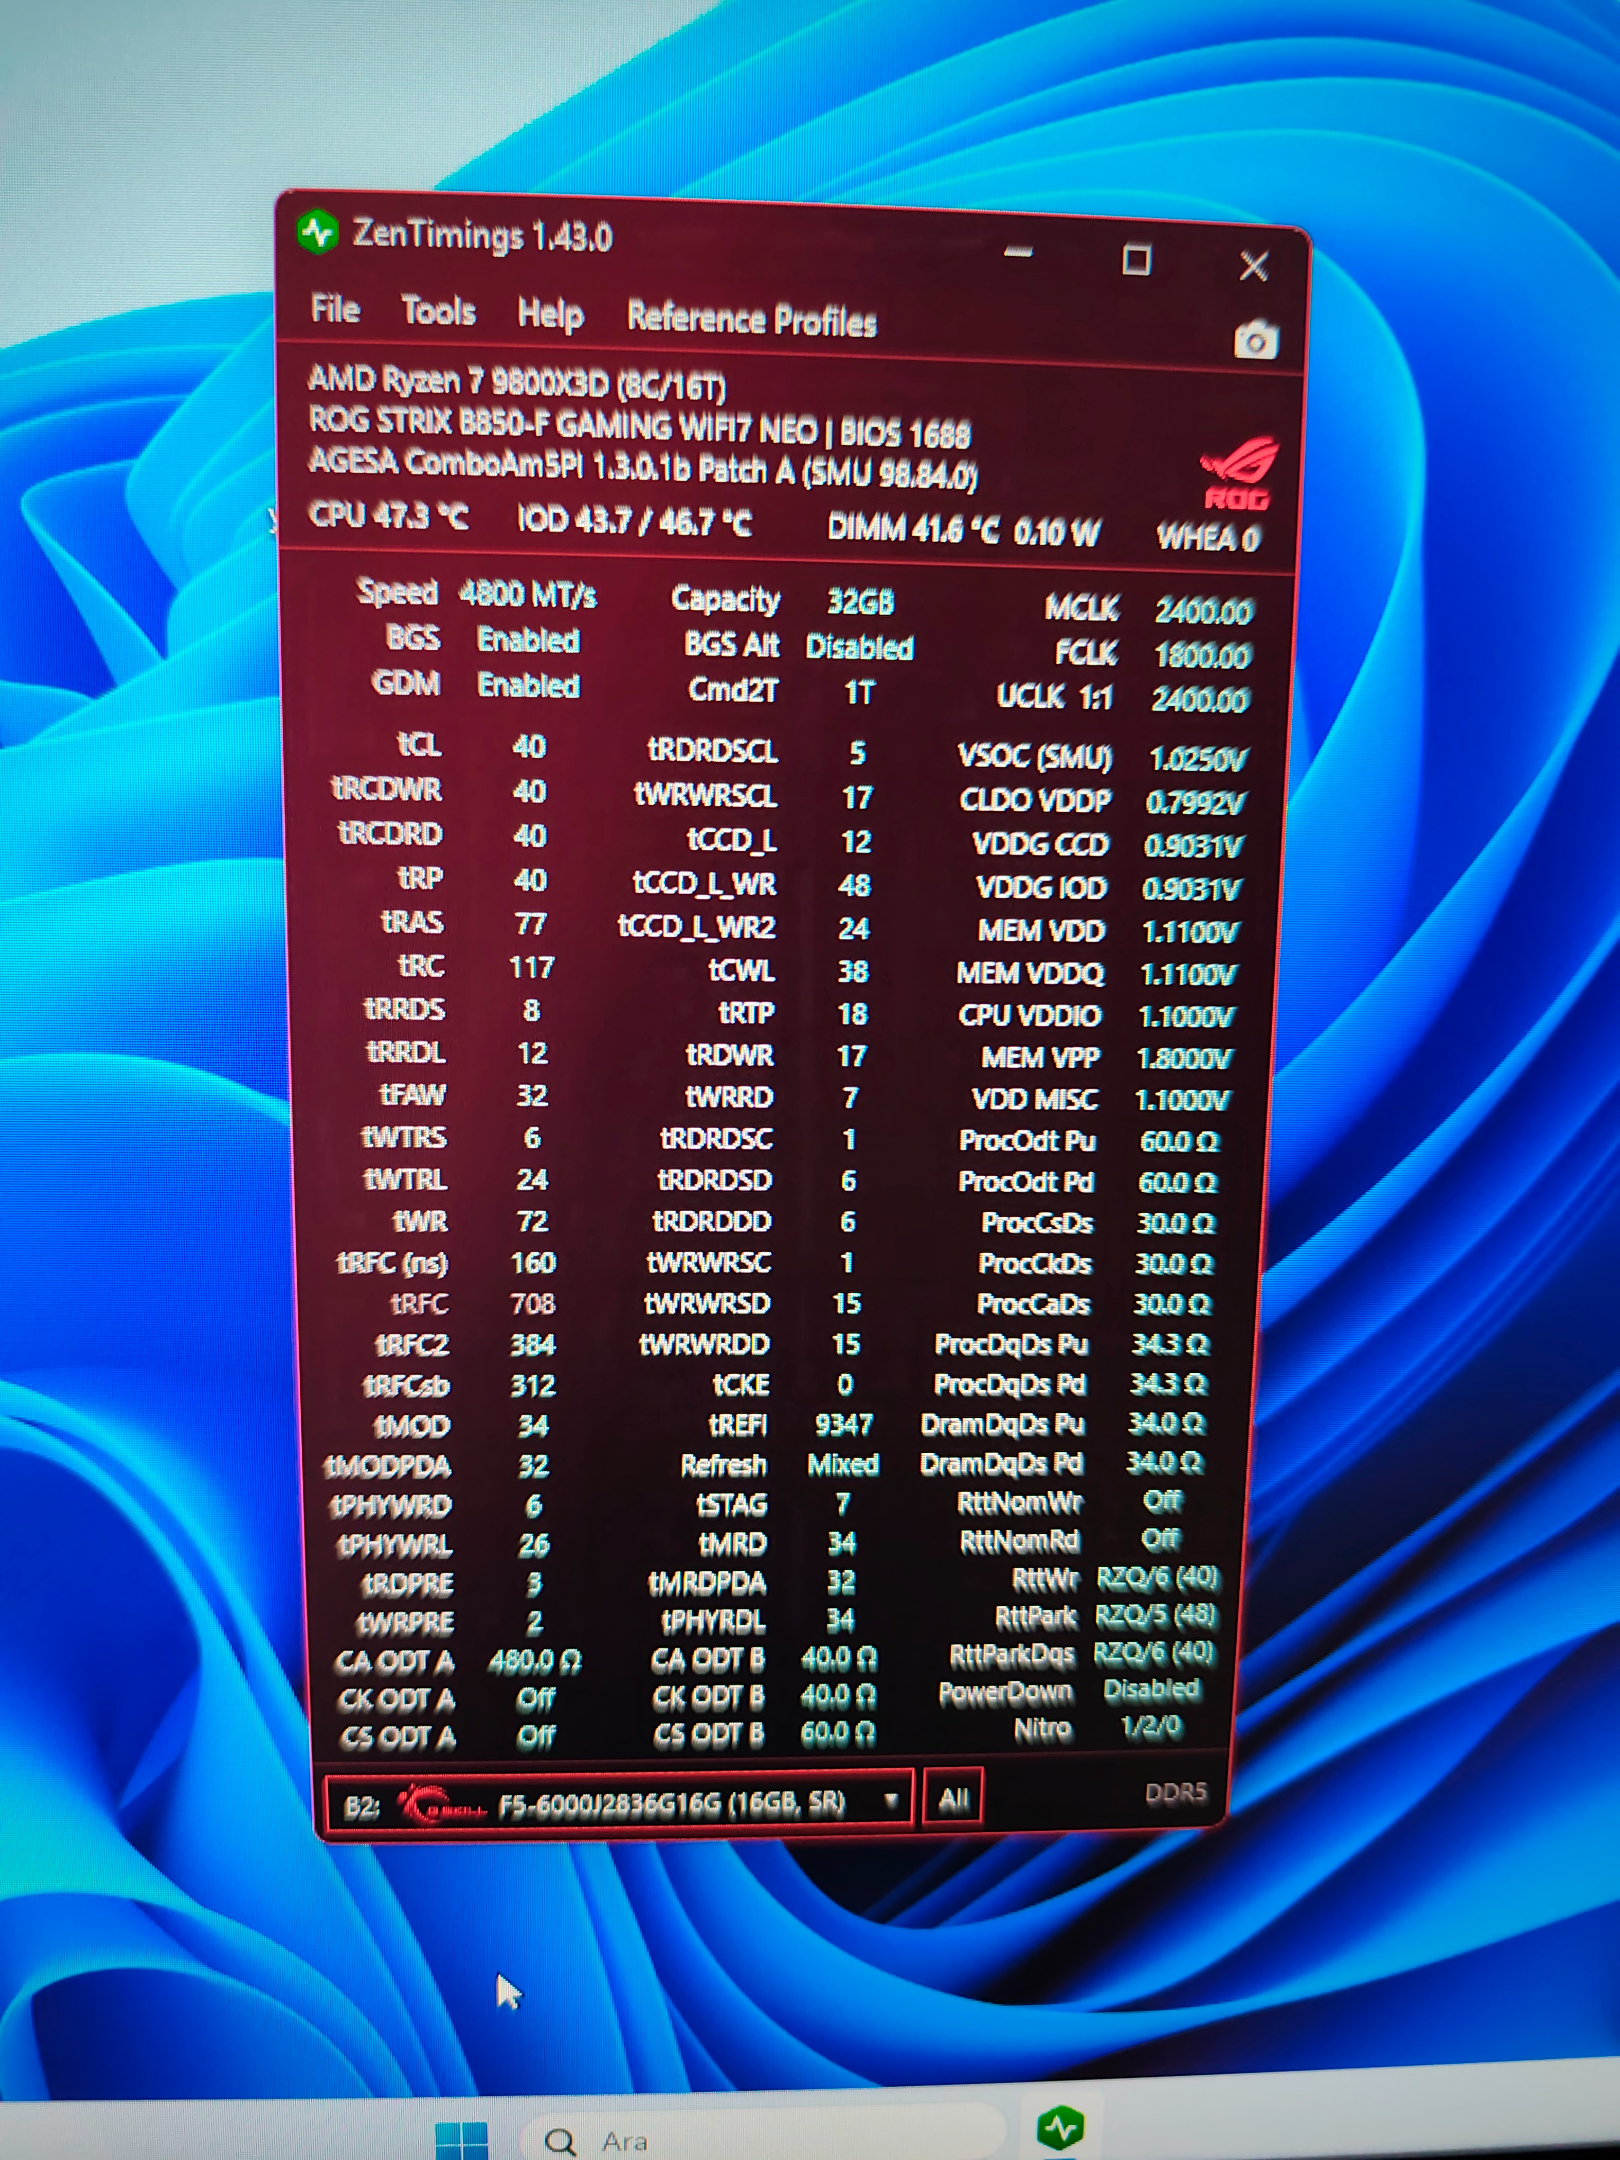Click the tRFC value 708
Image resolution: width=1620 pixels, height=2160 pixels.
tap(533, 1303)
